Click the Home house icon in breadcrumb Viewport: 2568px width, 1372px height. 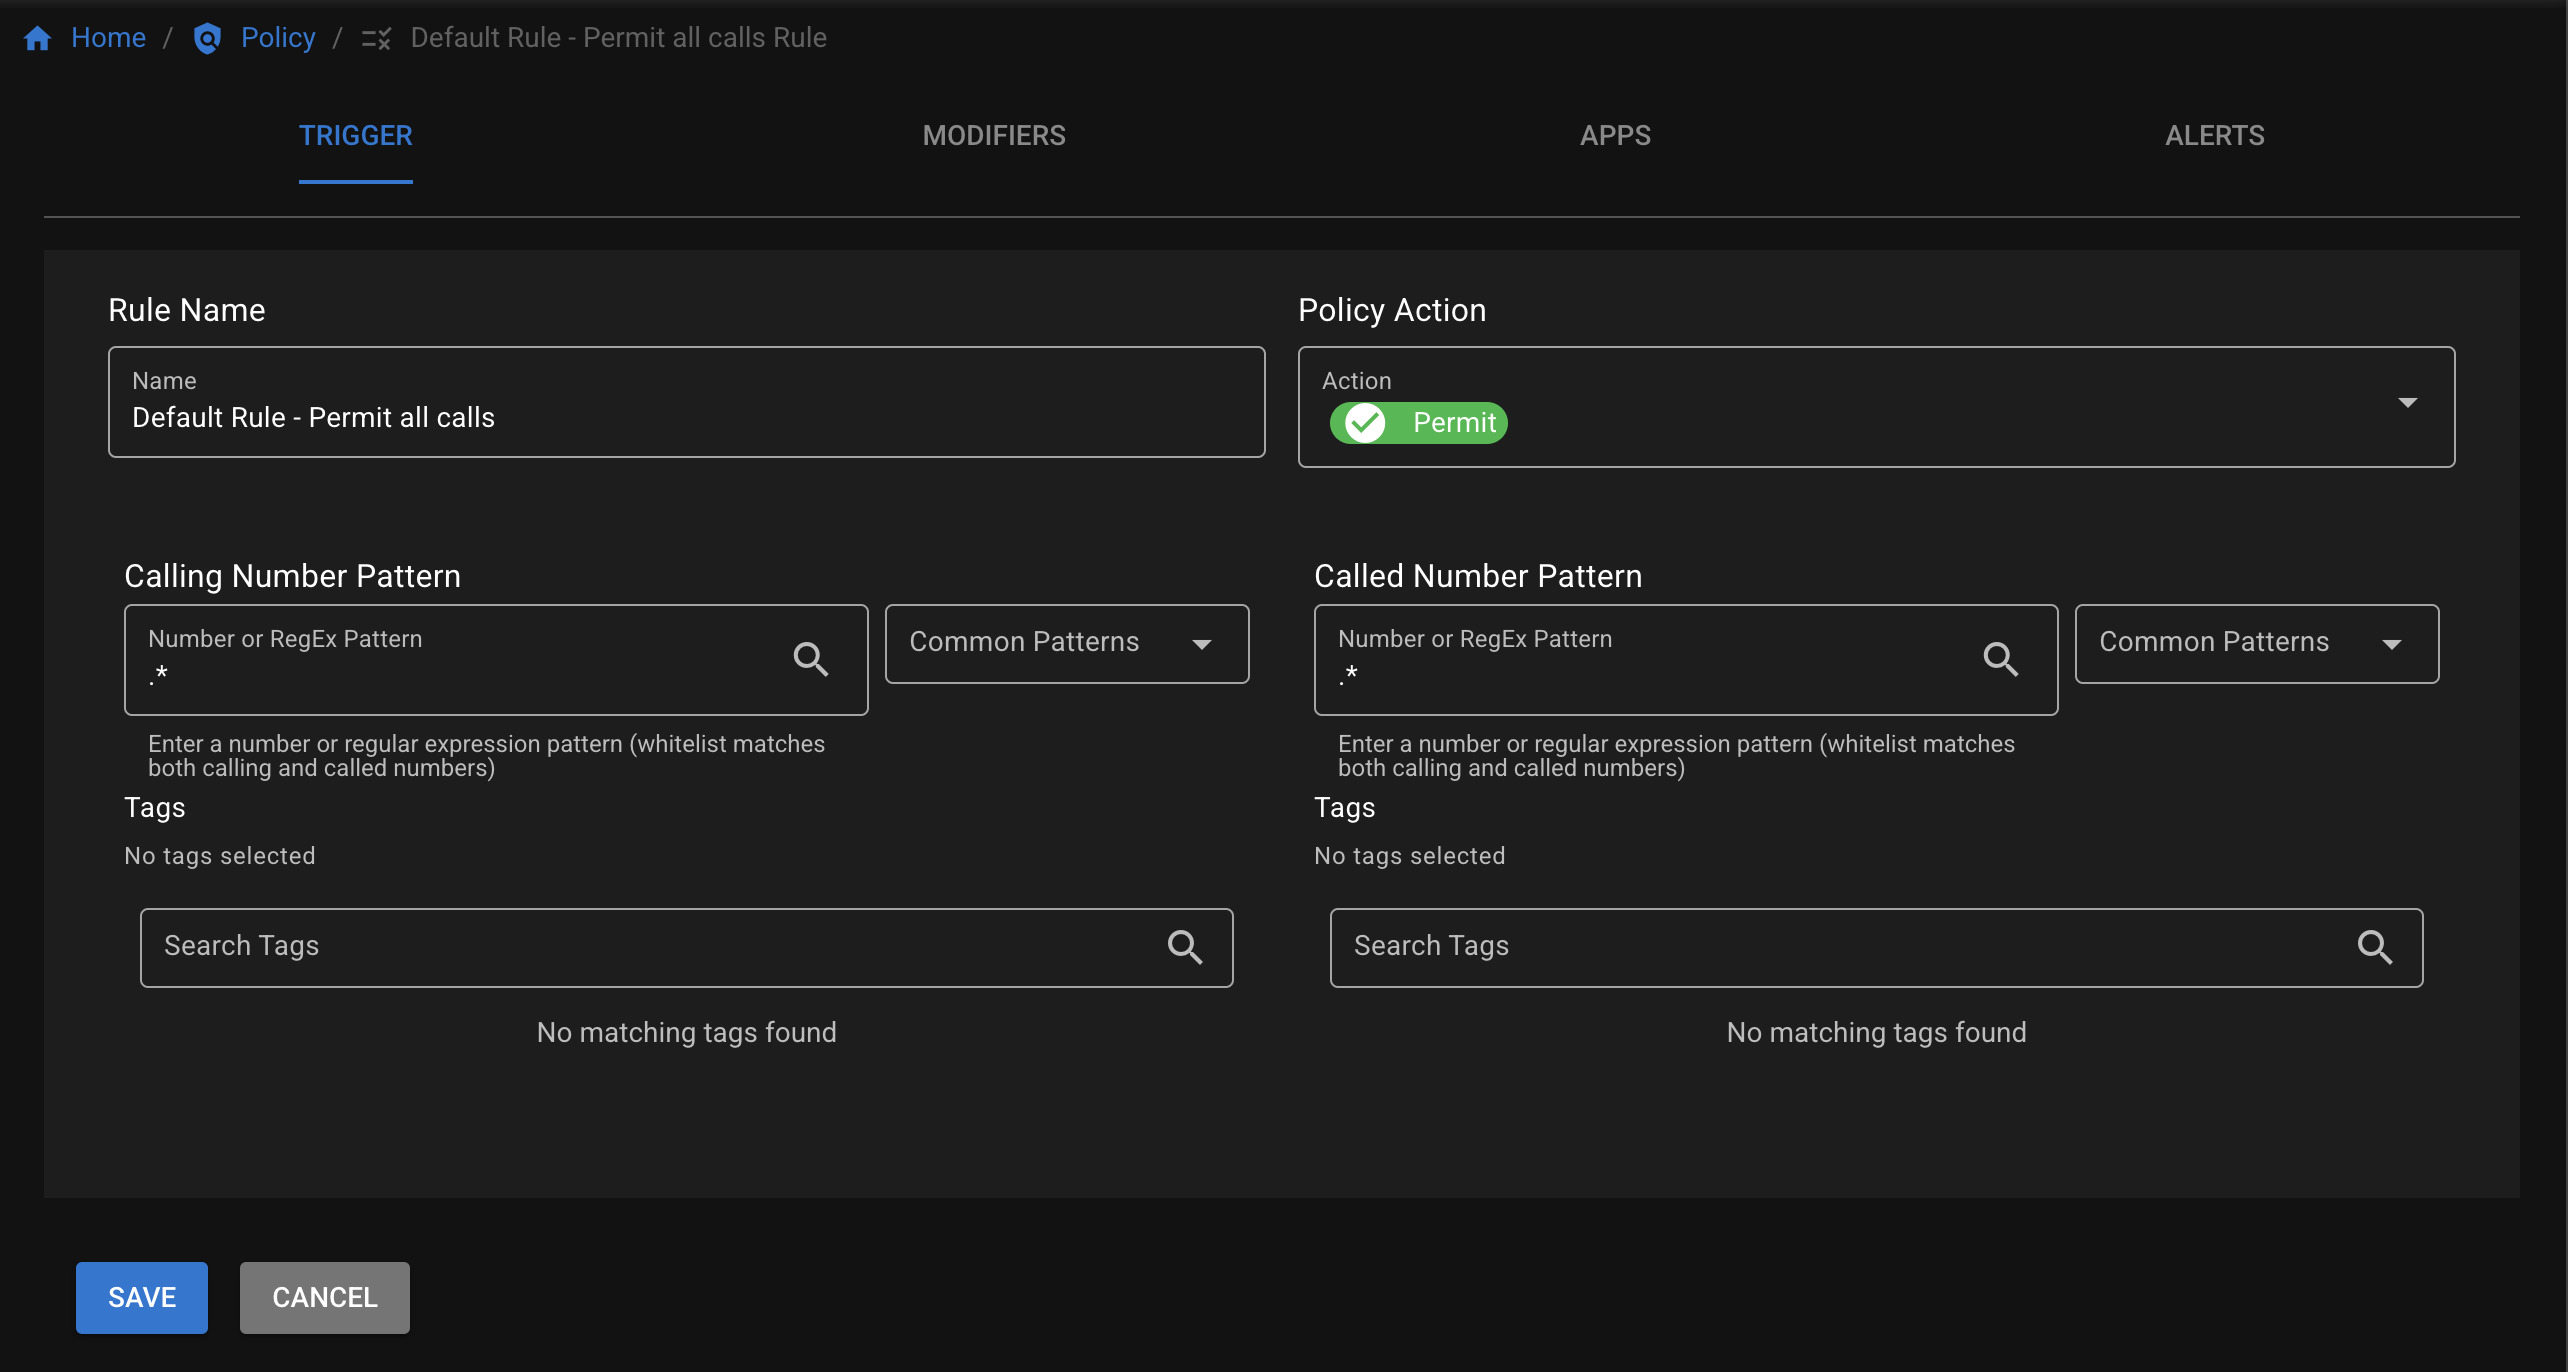pyautogui.click(x=38, y=38)
